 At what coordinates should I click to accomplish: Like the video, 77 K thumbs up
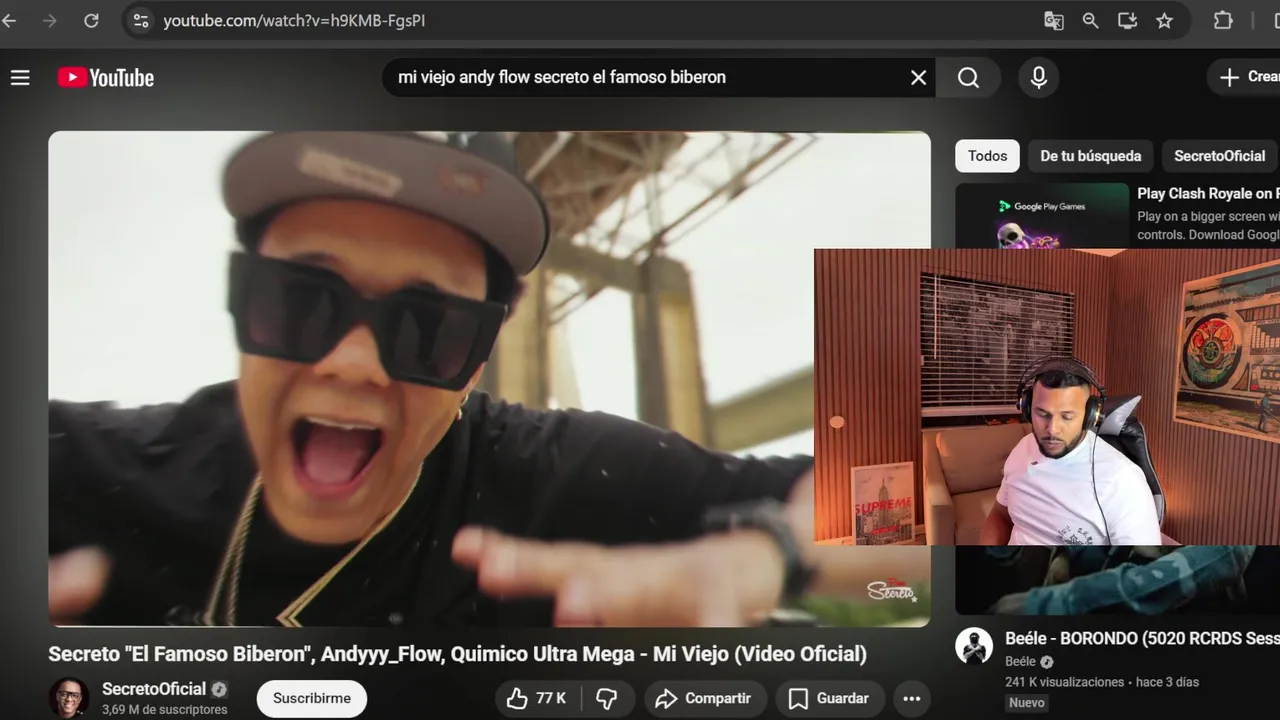coord(536,698)
